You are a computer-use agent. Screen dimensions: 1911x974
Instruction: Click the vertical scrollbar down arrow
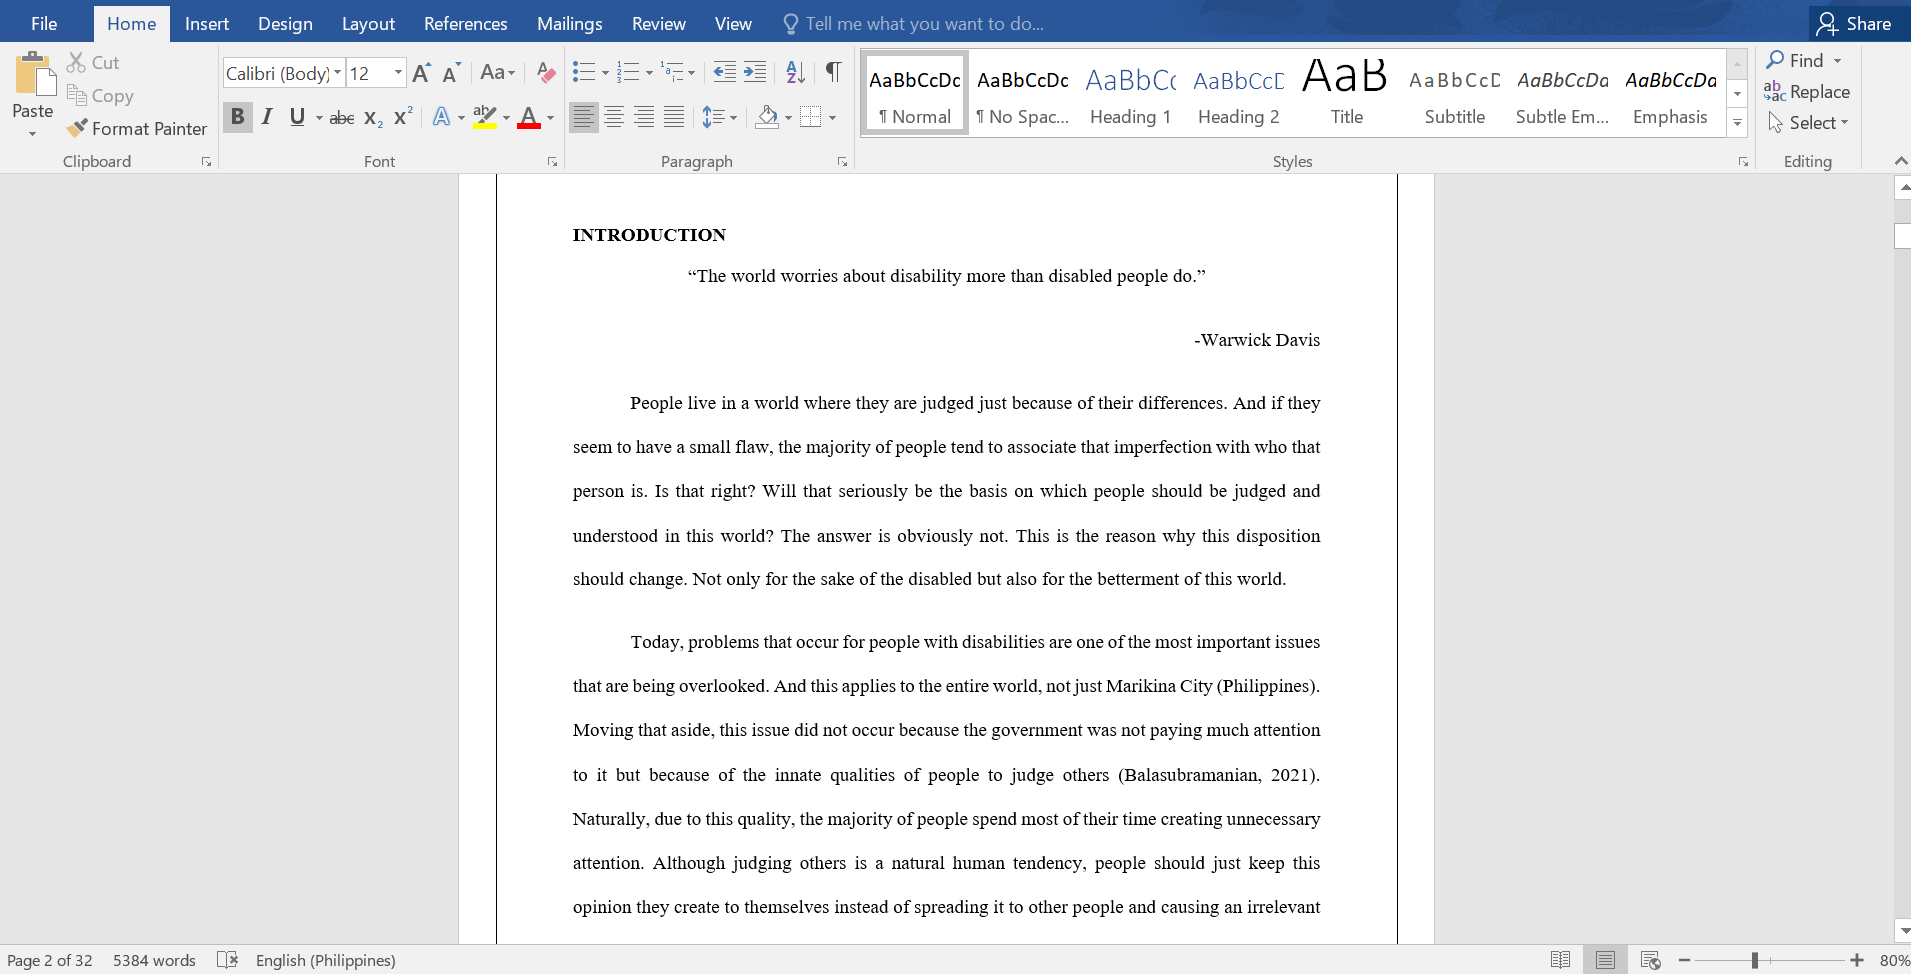(x=1902, y=931)
